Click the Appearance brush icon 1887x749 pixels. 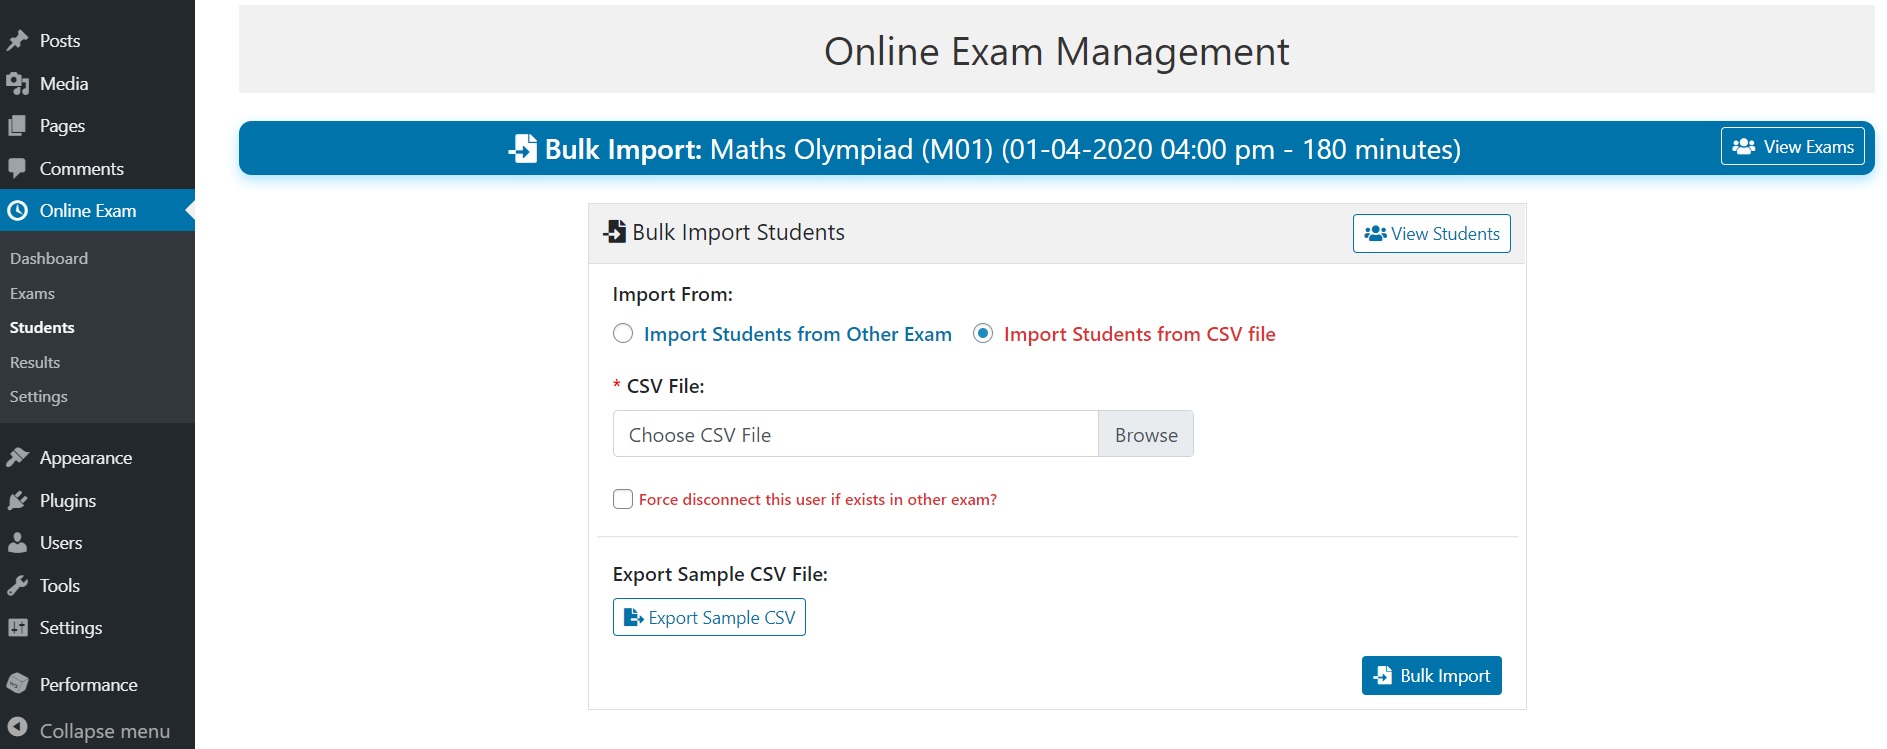[20, 457]
